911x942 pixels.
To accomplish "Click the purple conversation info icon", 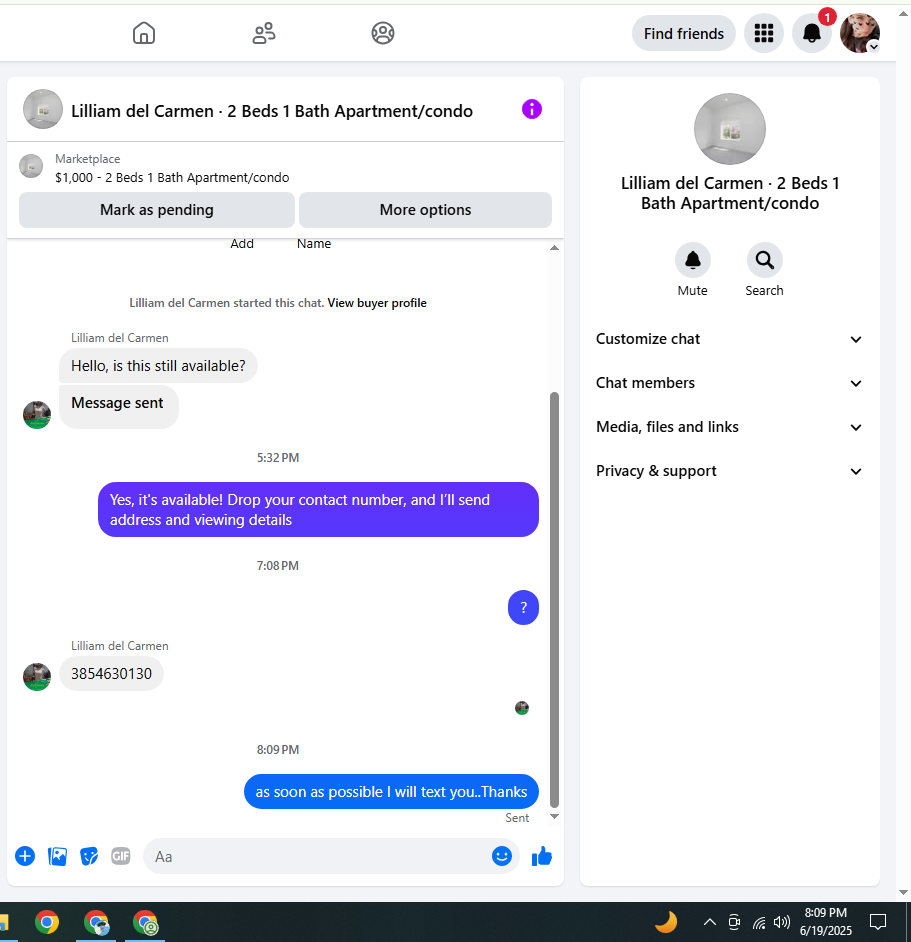I will 532,109.
